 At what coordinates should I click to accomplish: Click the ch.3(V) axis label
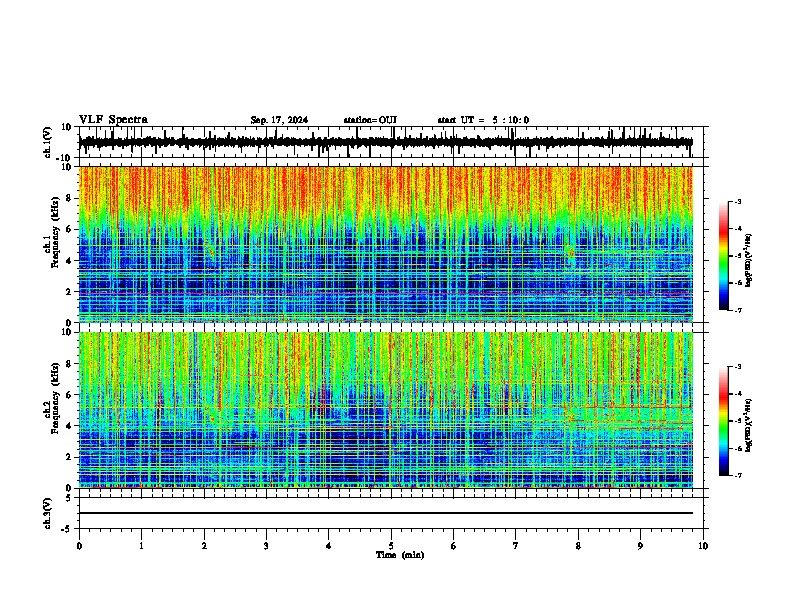point(47,514)
